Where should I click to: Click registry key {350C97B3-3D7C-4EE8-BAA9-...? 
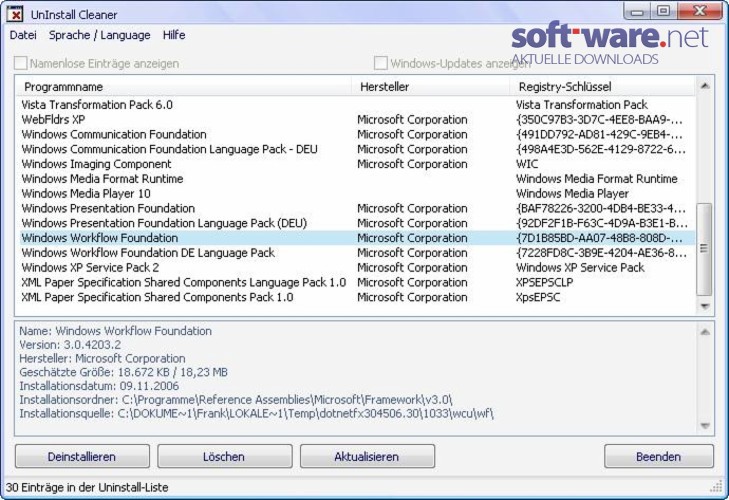pos(599,120)
